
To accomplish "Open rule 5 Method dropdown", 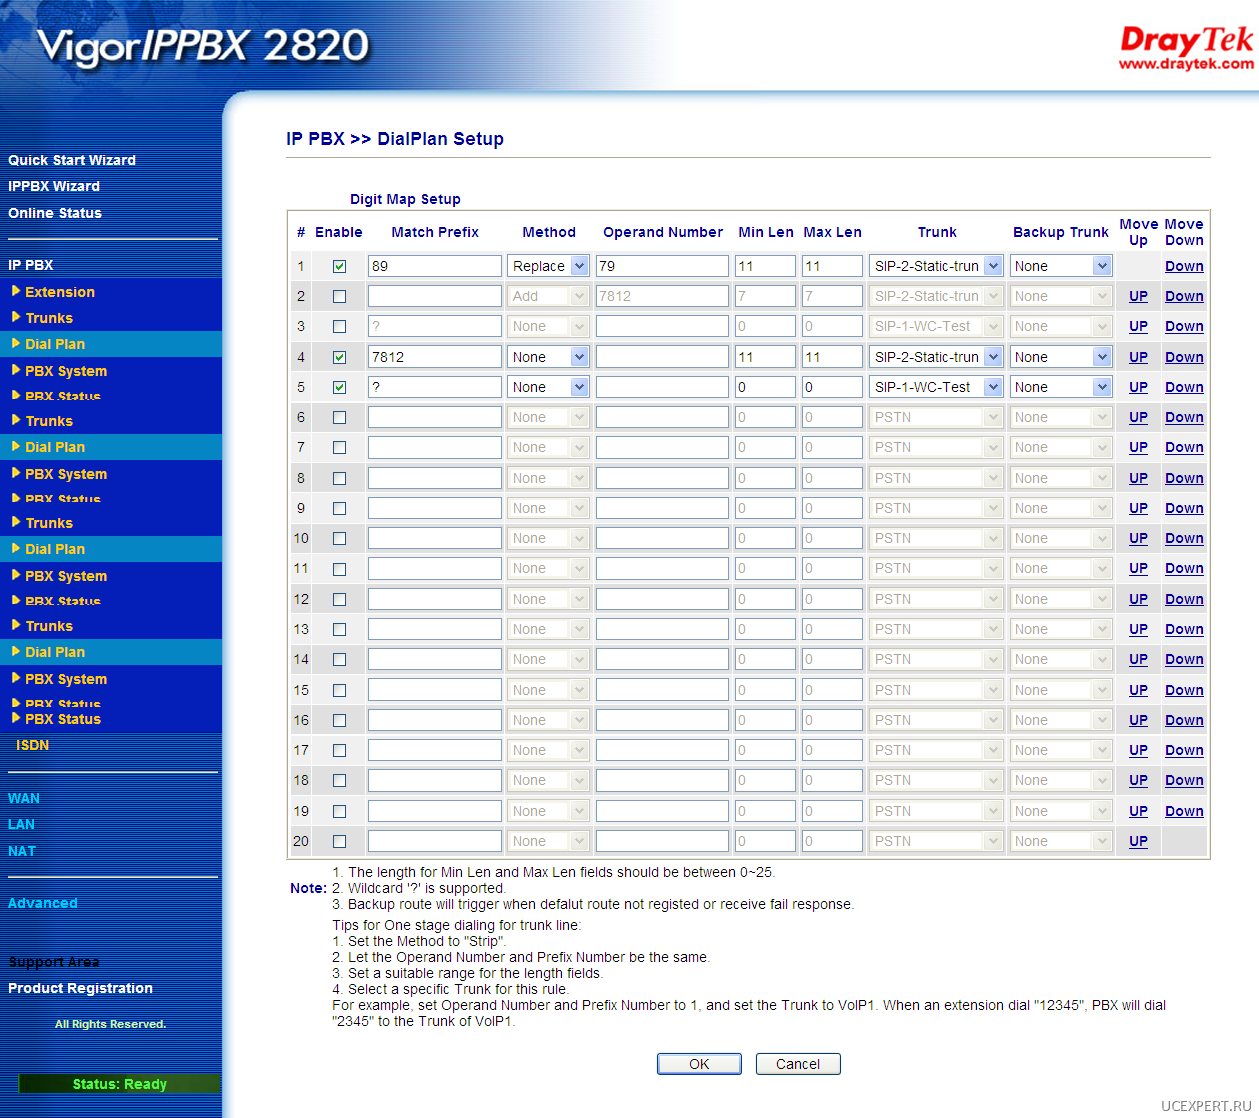I will click(x=548, y=387).
